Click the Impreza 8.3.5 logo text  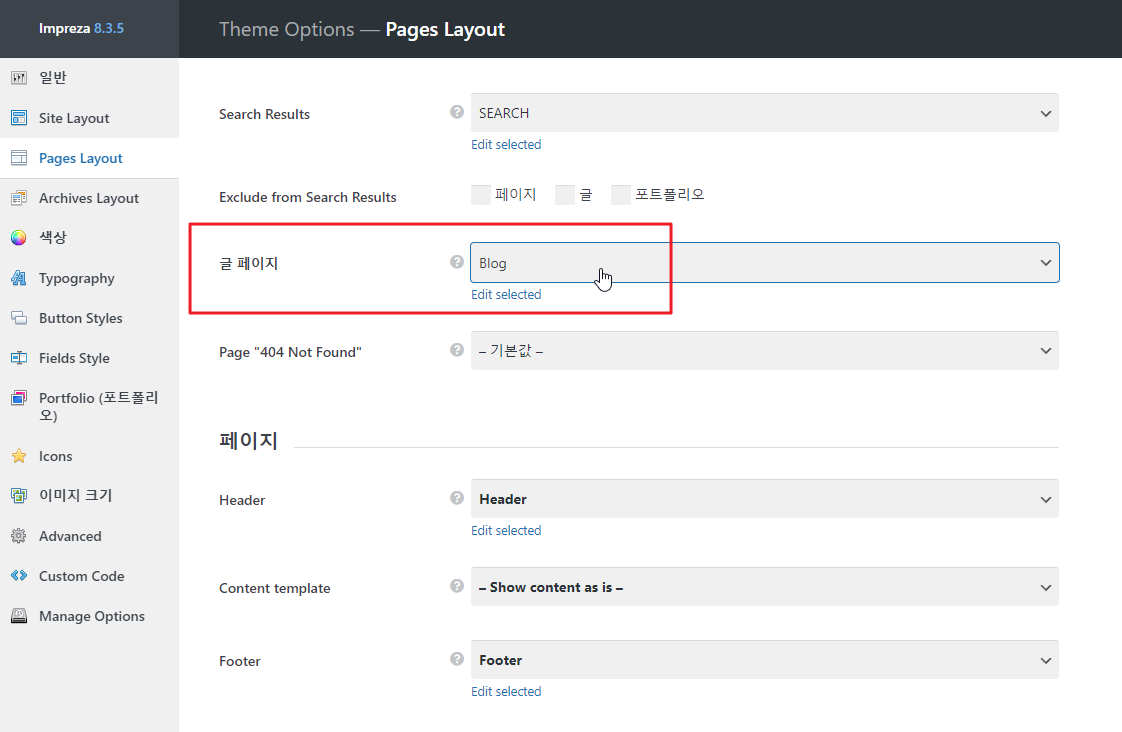[81, 29]
